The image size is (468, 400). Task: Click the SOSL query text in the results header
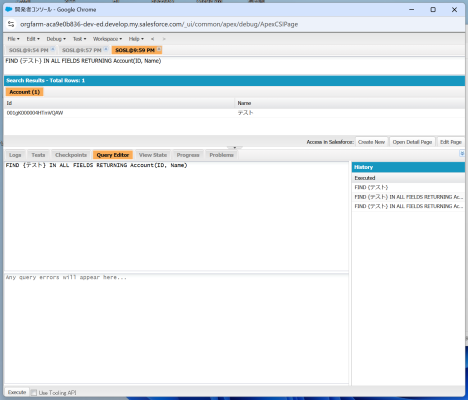(83, 61)
